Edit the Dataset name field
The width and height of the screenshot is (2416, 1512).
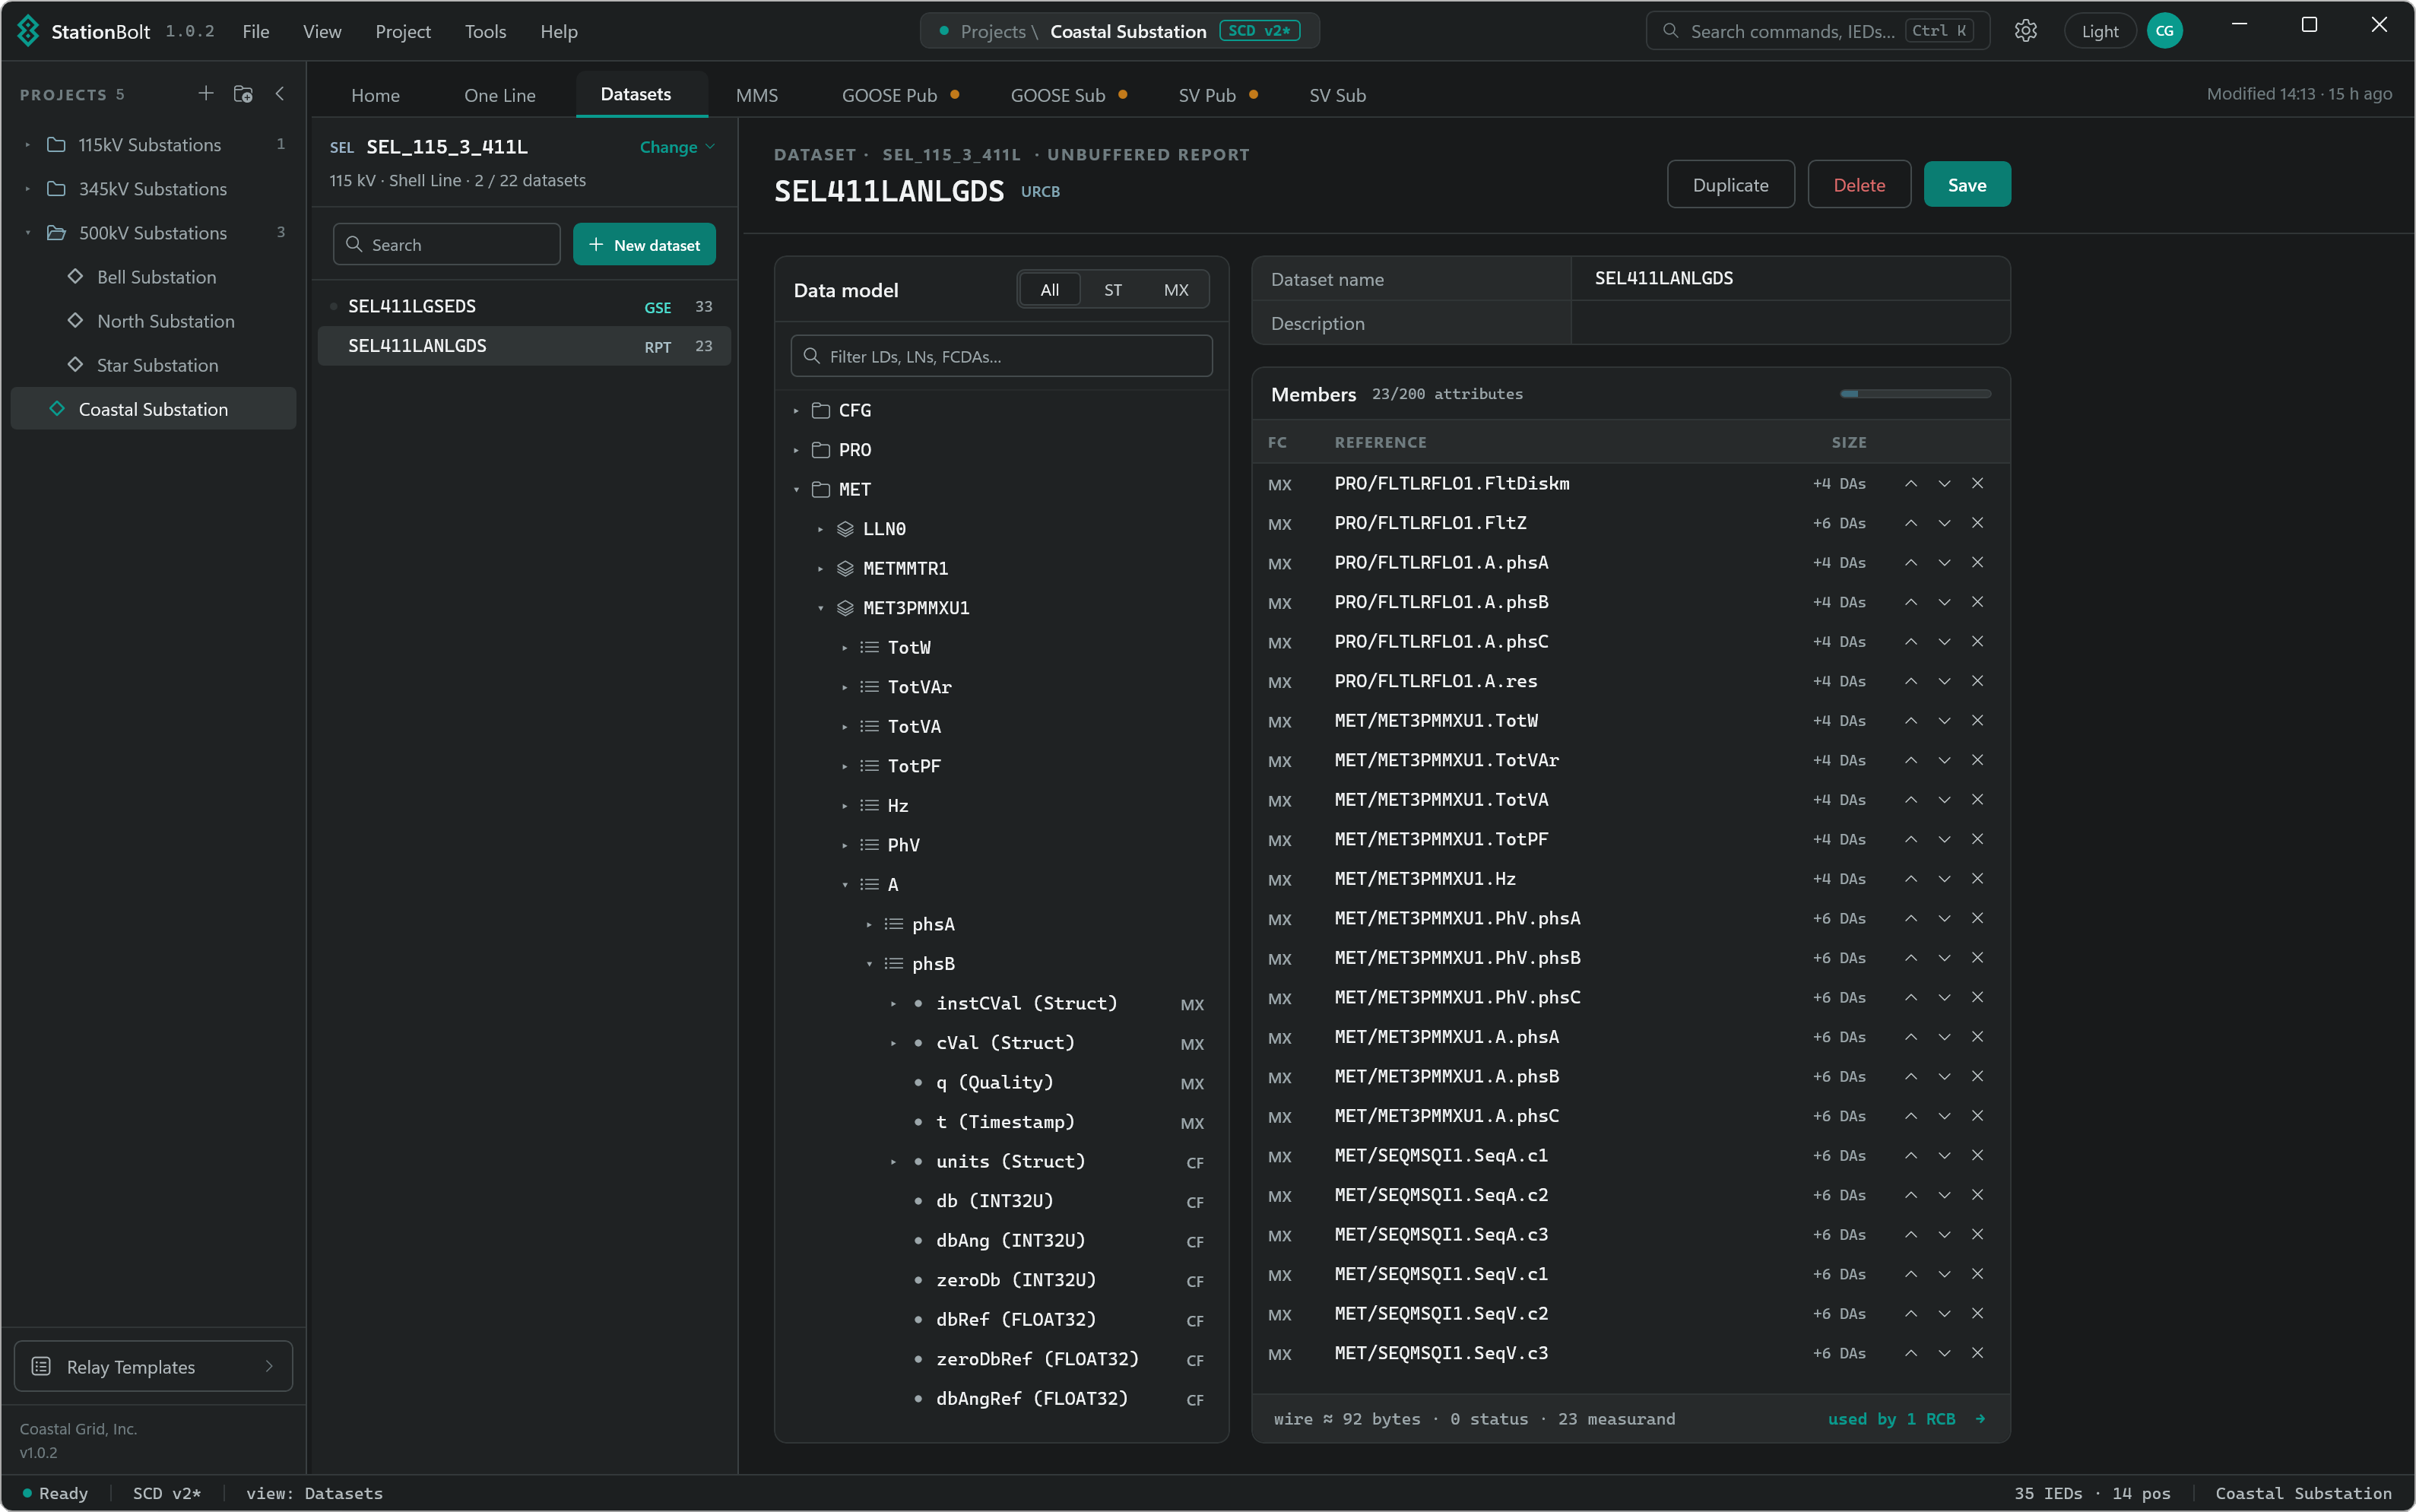(1790, 279)
